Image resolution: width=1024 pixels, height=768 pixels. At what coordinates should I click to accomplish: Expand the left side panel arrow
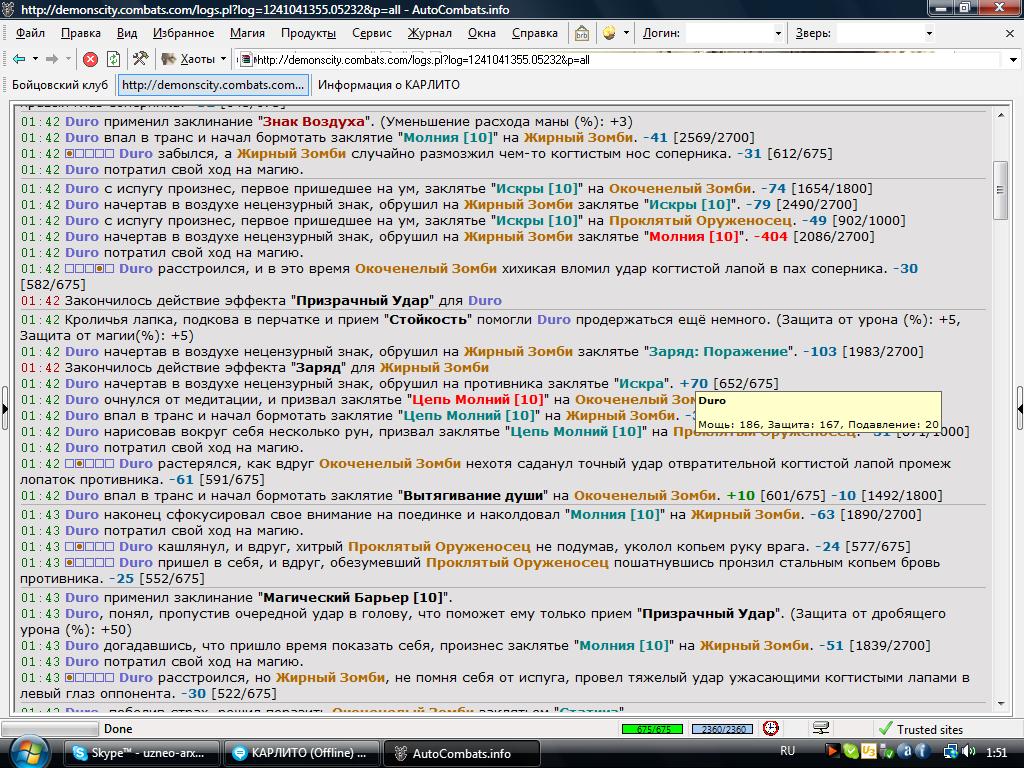click(5, 409)
